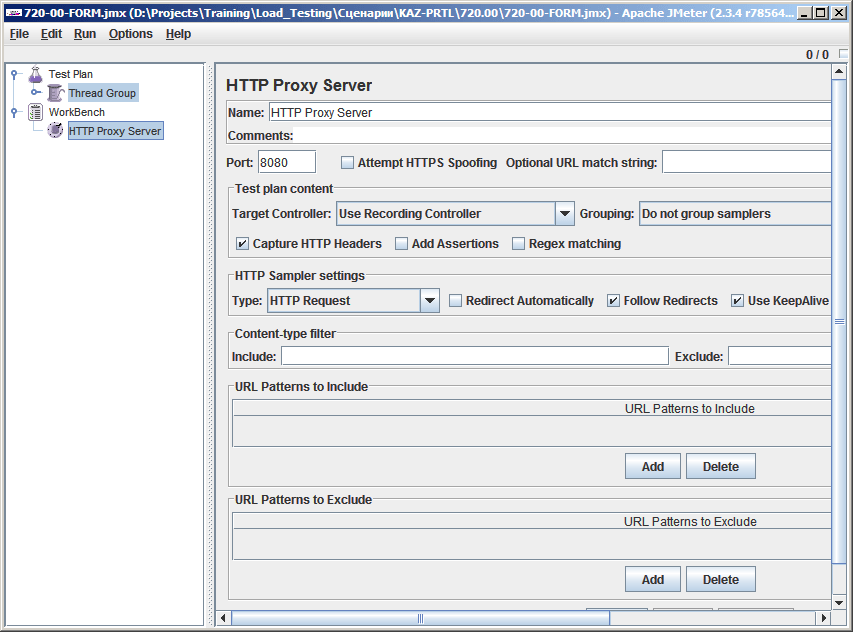Click the Port number field
The height and width of the screenshot is (632, 853).
tap(287, 163)
